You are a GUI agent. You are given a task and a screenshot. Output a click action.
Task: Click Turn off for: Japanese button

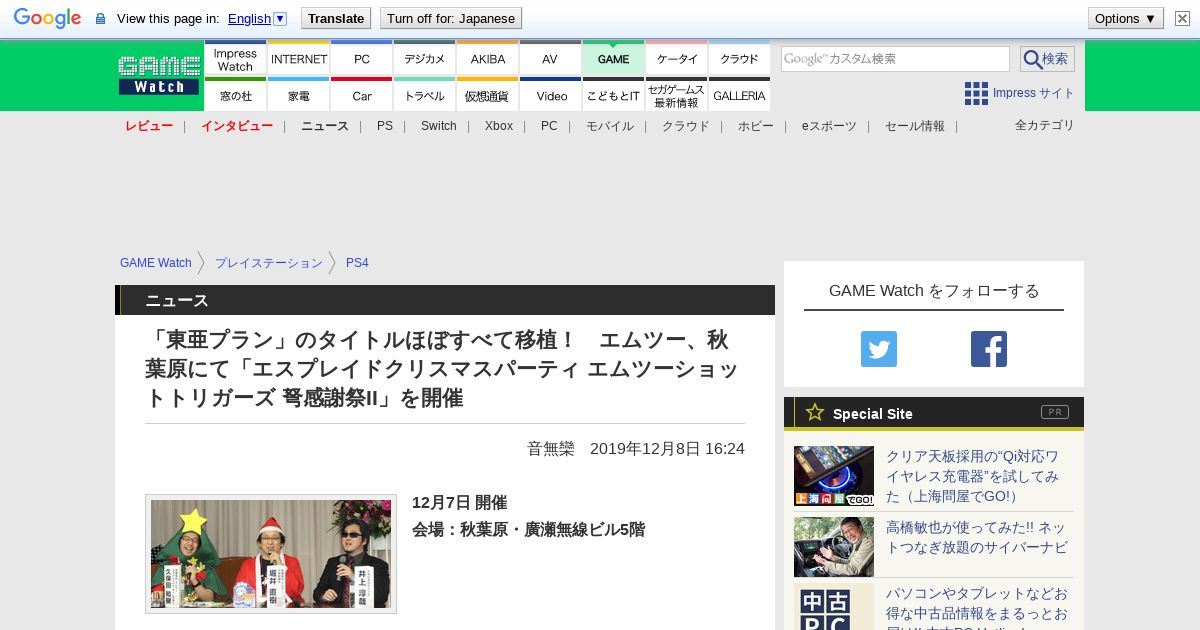(451, 18)
